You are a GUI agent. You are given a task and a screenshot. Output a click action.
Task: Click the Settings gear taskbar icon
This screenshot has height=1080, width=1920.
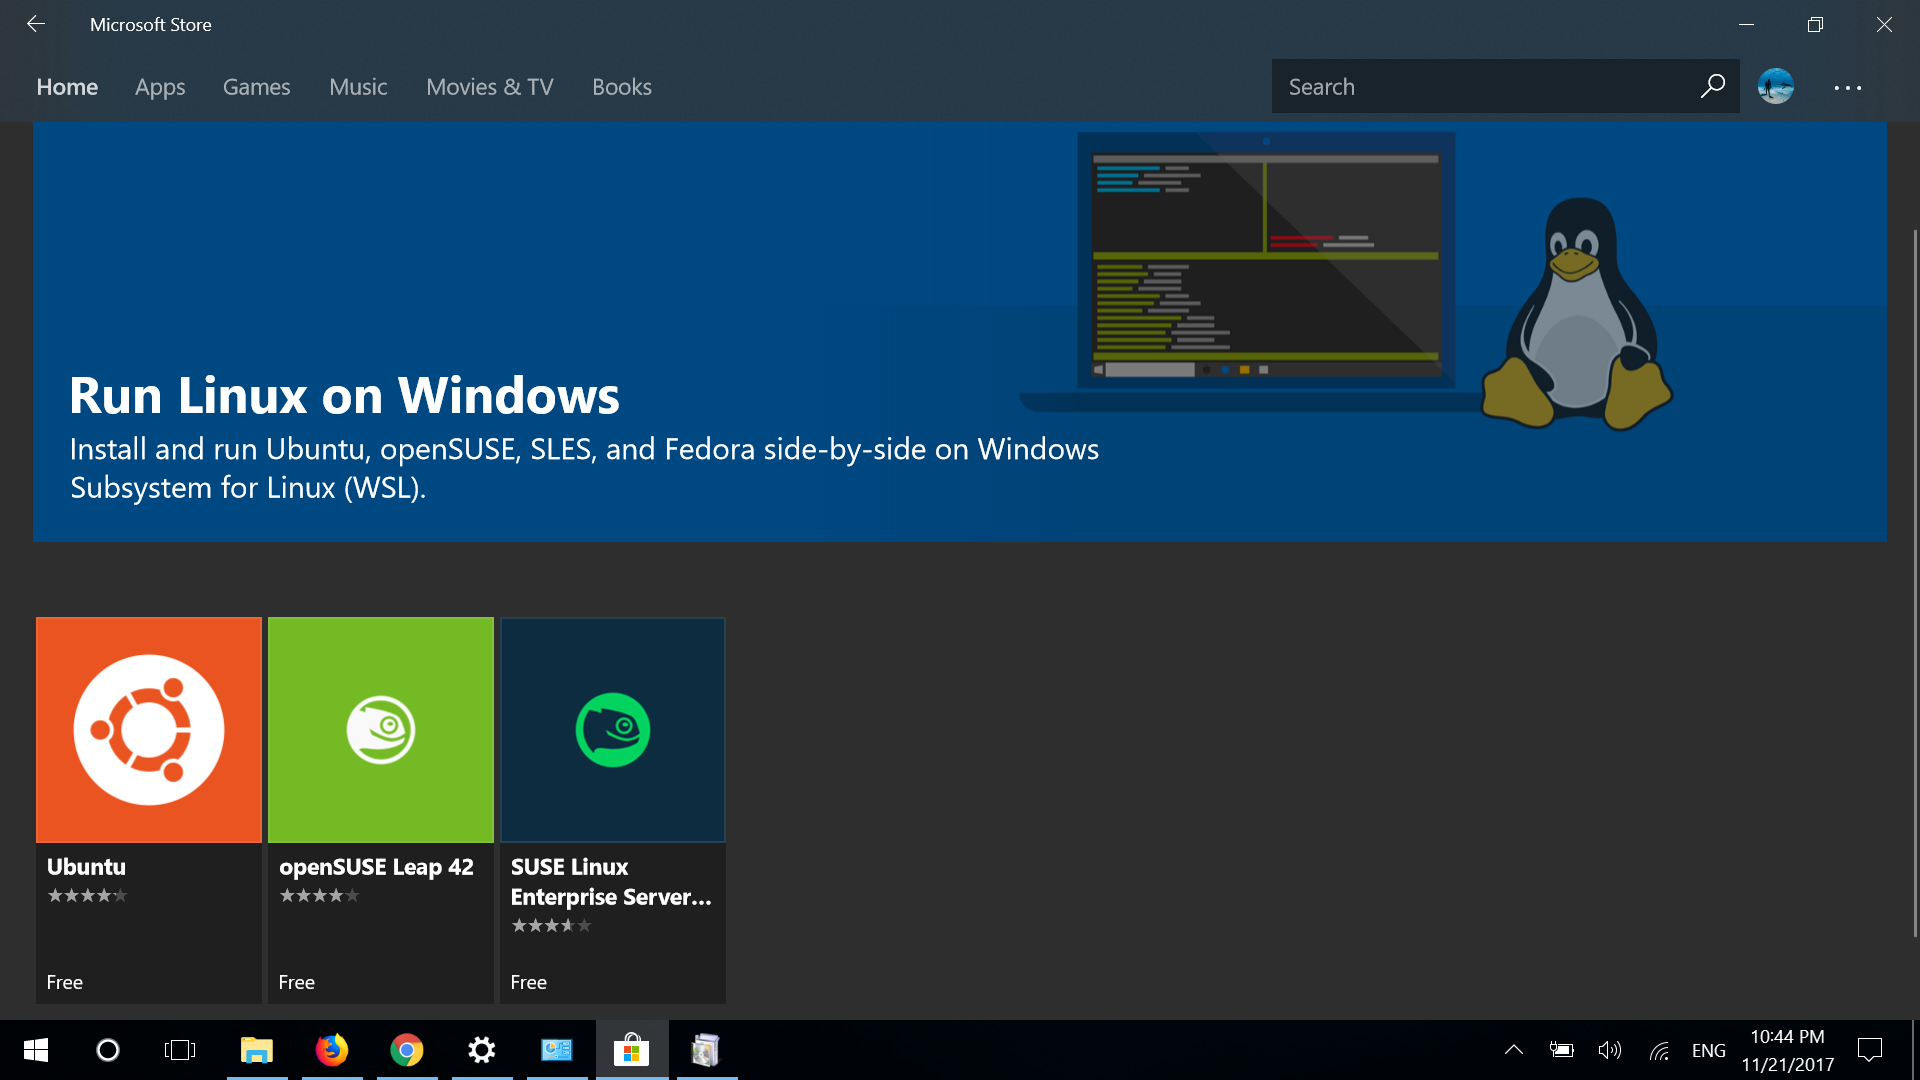[481, 1050]
